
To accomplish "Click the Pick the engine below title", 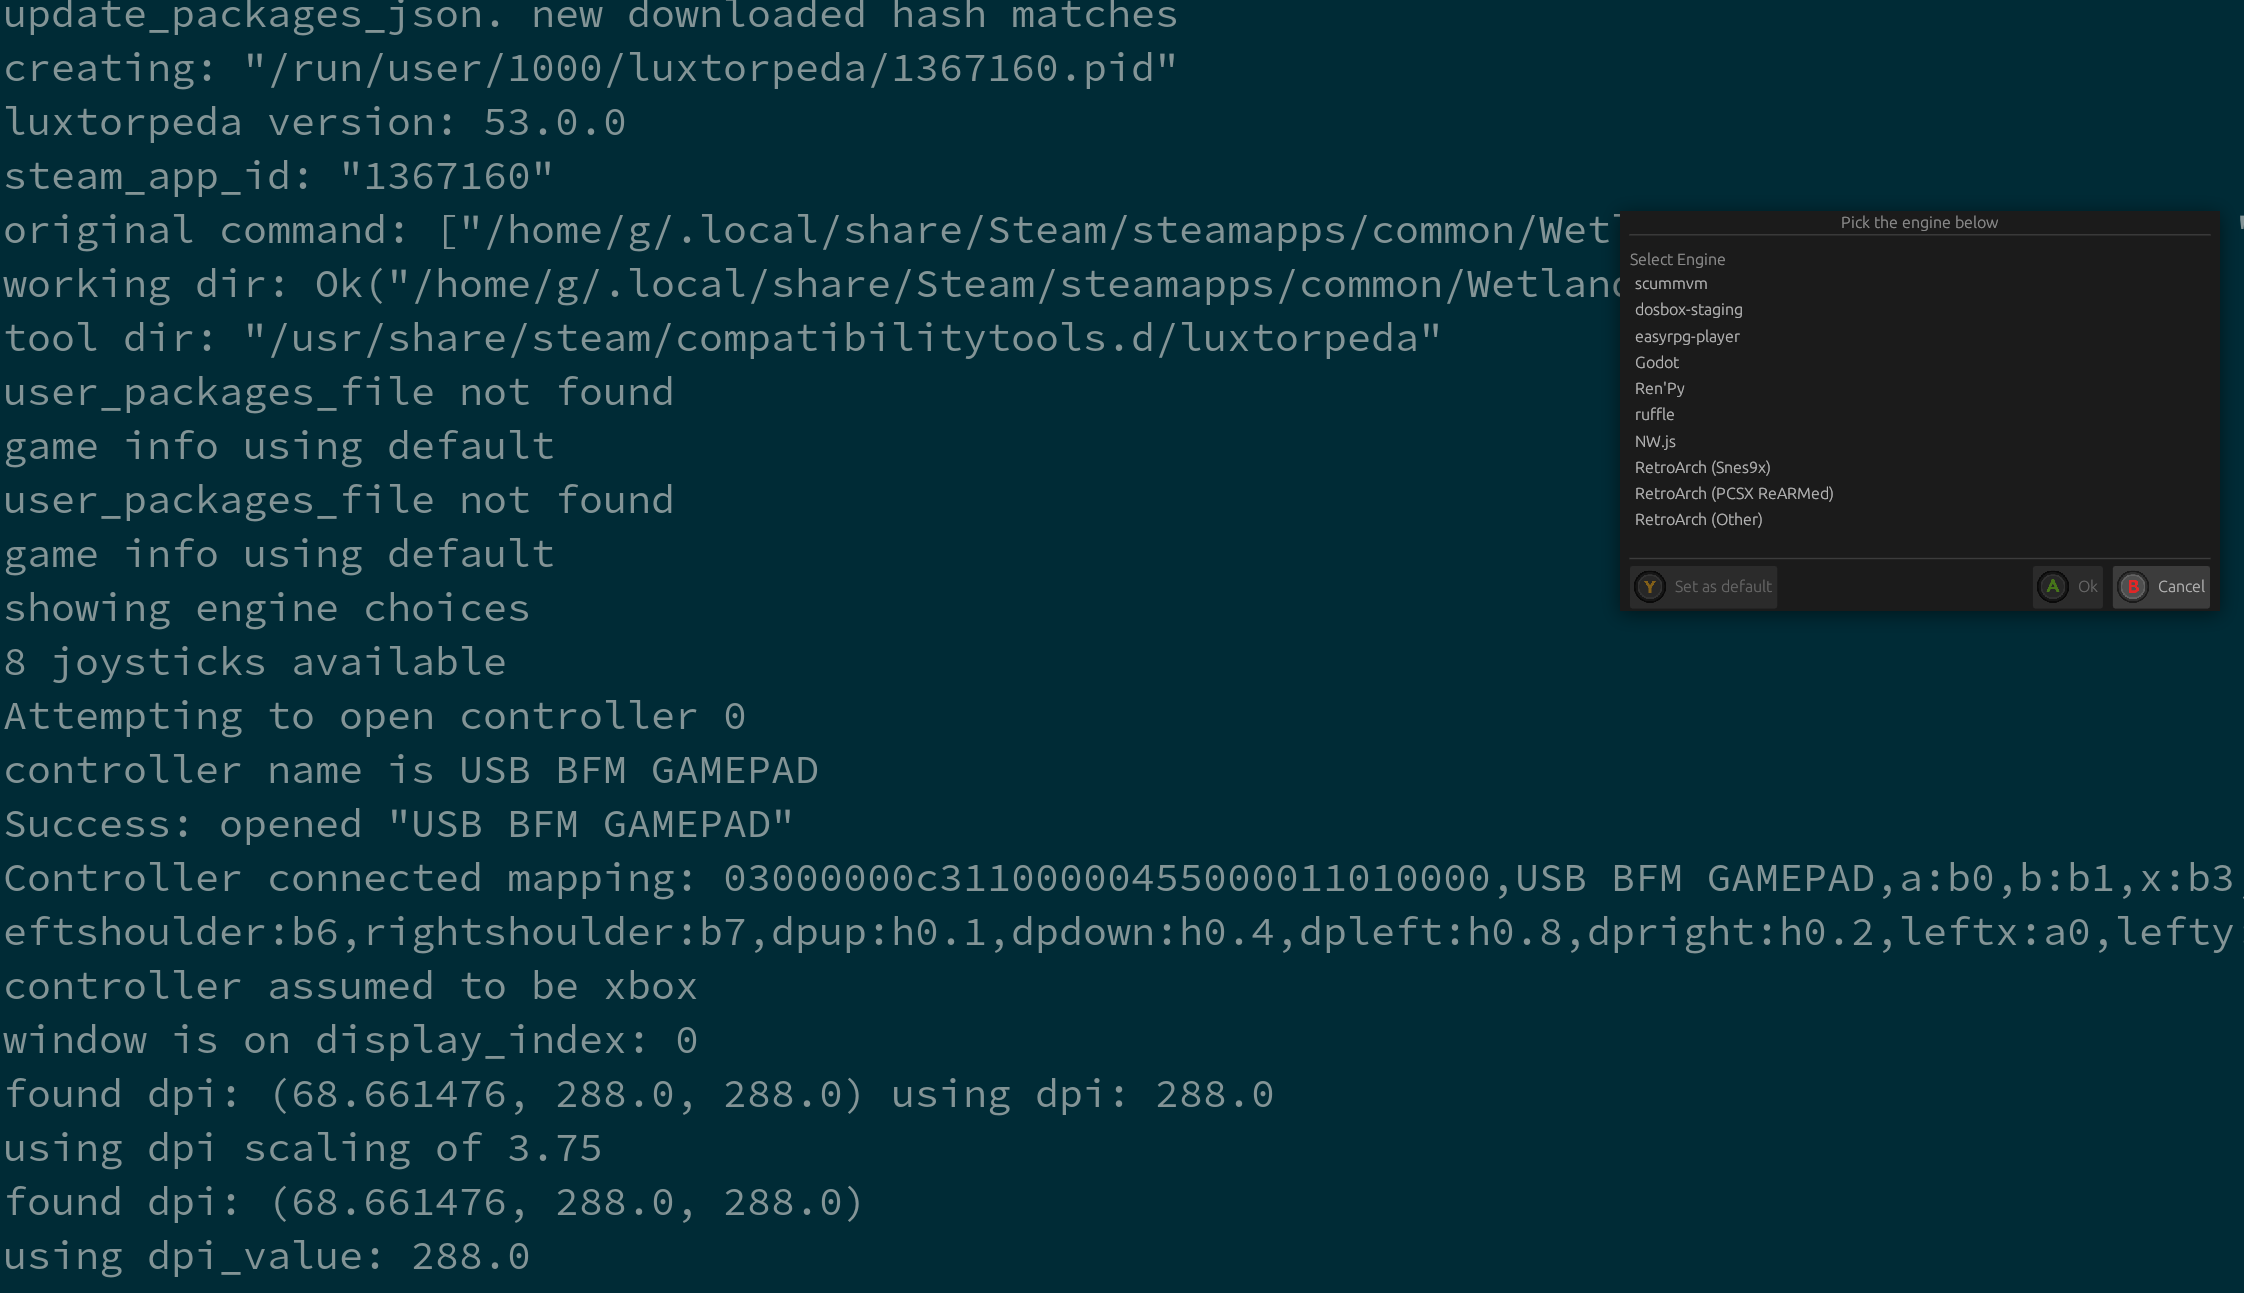I will pos(1921,222).
